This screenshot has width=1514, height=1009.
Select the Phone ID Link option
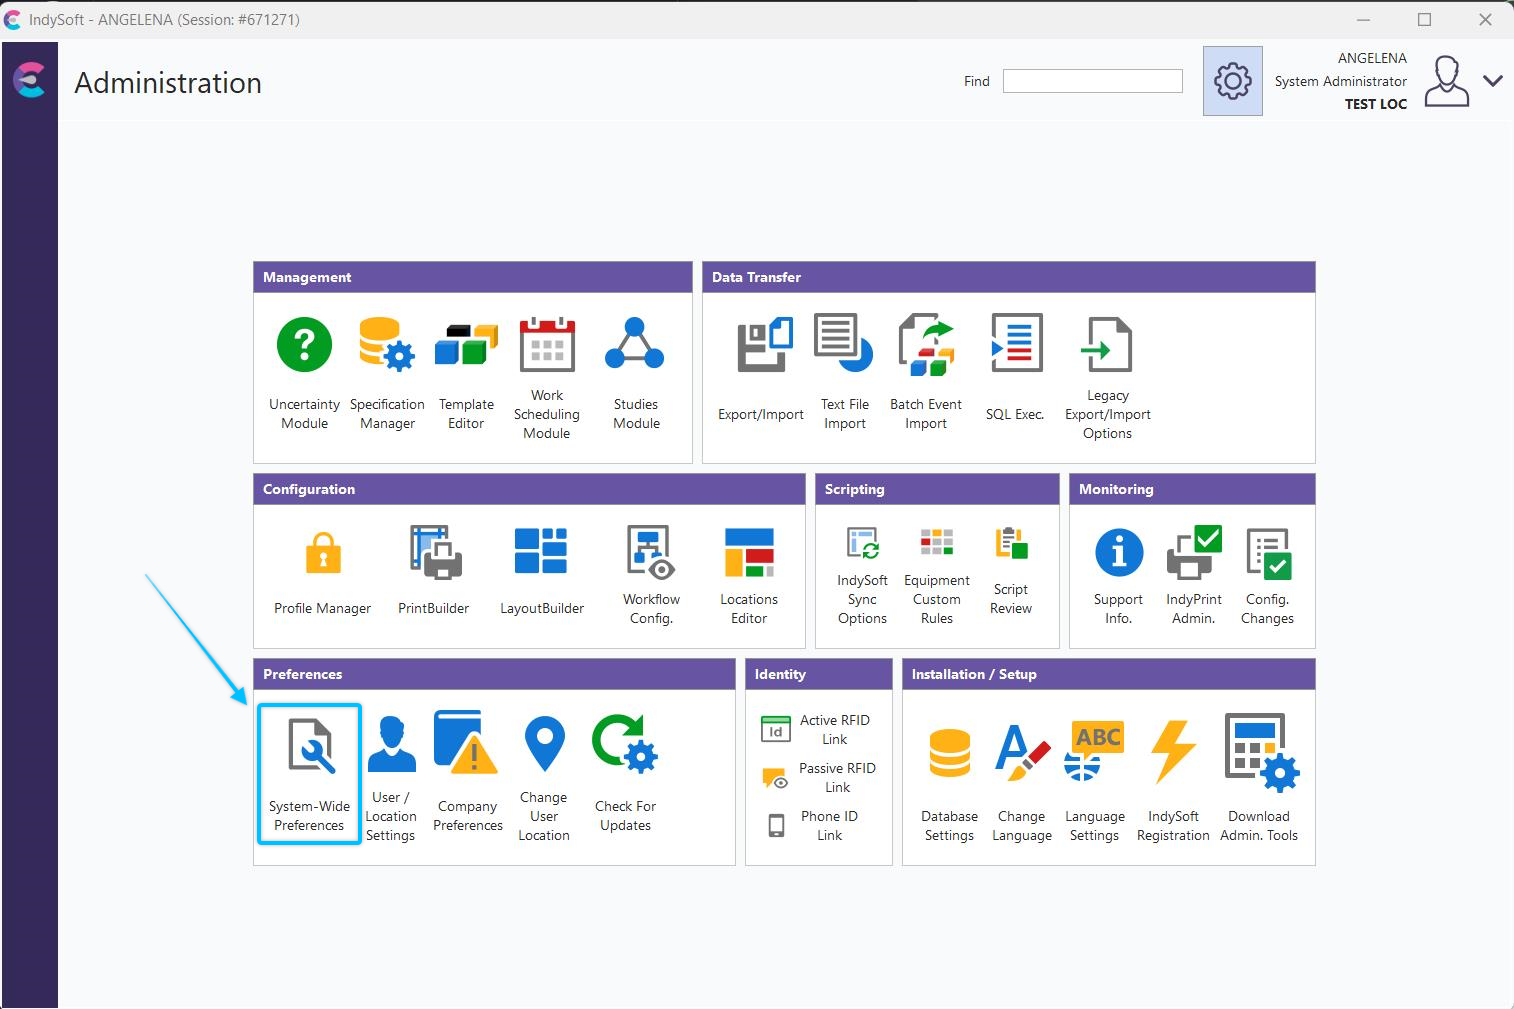pyautogui.click(x=814, y=826)
